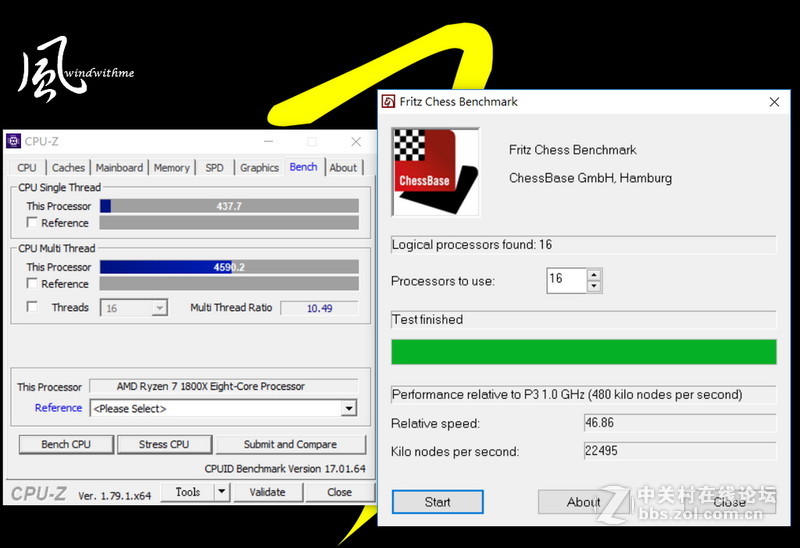Switch to the Caches tab
The image size is (800, 548).
(68, 168)
